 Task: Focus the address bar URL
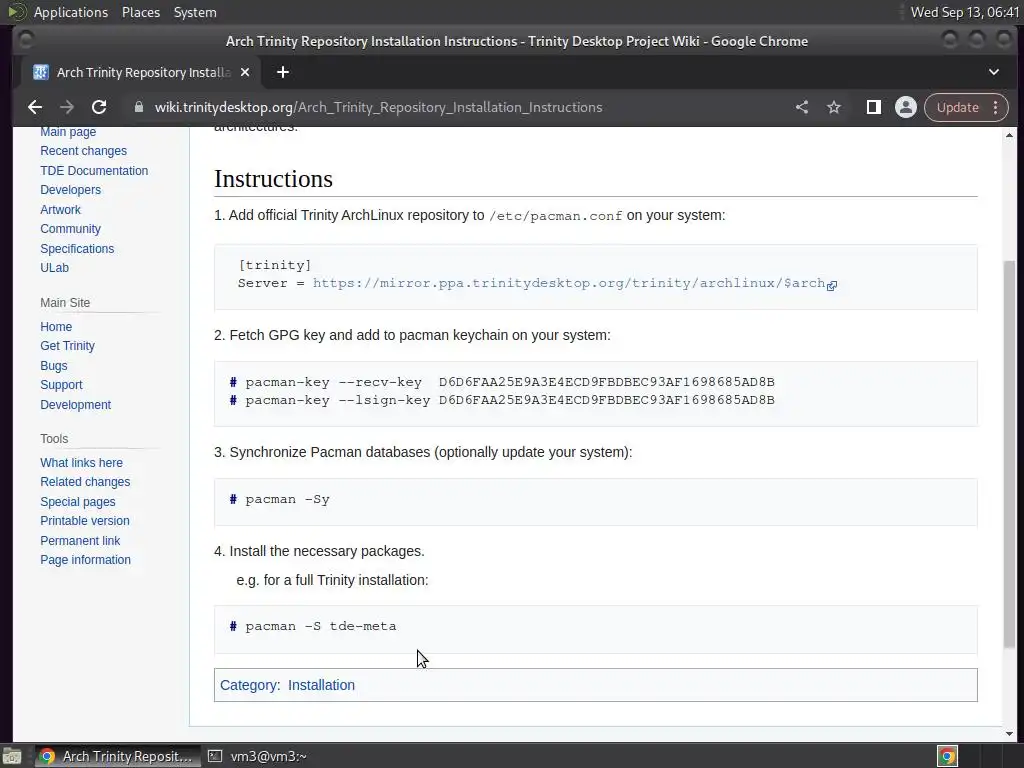point(378,107)
